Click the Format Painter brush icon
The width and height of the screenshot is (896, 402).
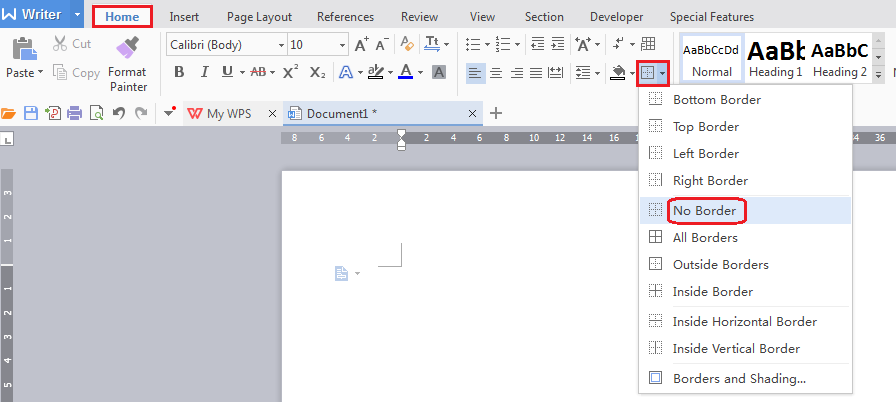pyautogui.click(x=127, y=48)
